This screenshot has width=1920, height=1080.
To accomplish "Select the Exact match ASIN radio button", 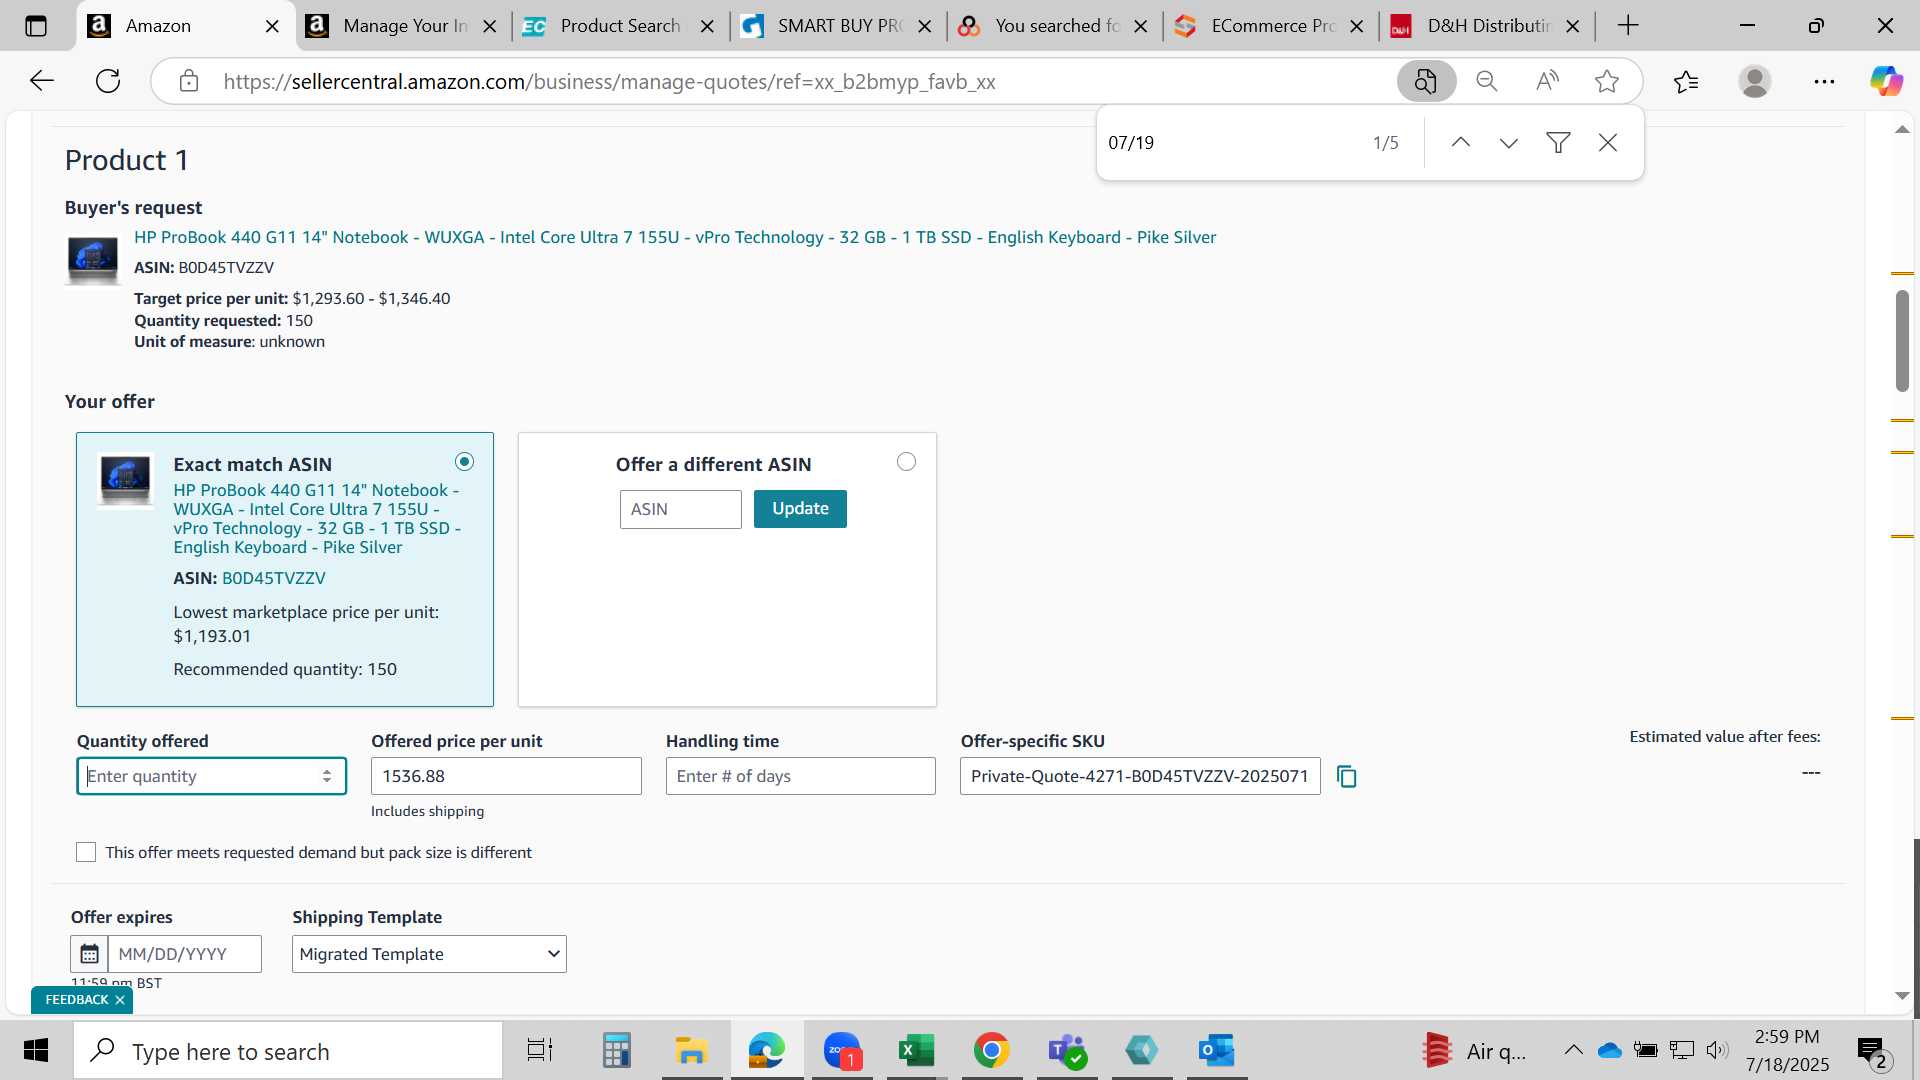I will point(464,462).
